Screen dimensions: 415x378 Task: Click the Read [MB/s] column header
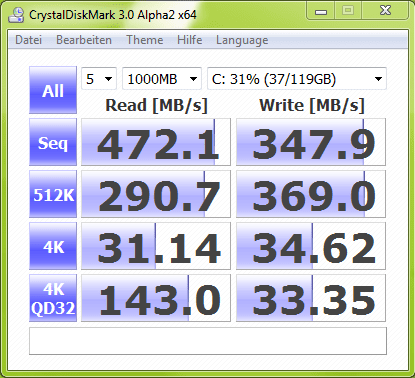point(156,105)
